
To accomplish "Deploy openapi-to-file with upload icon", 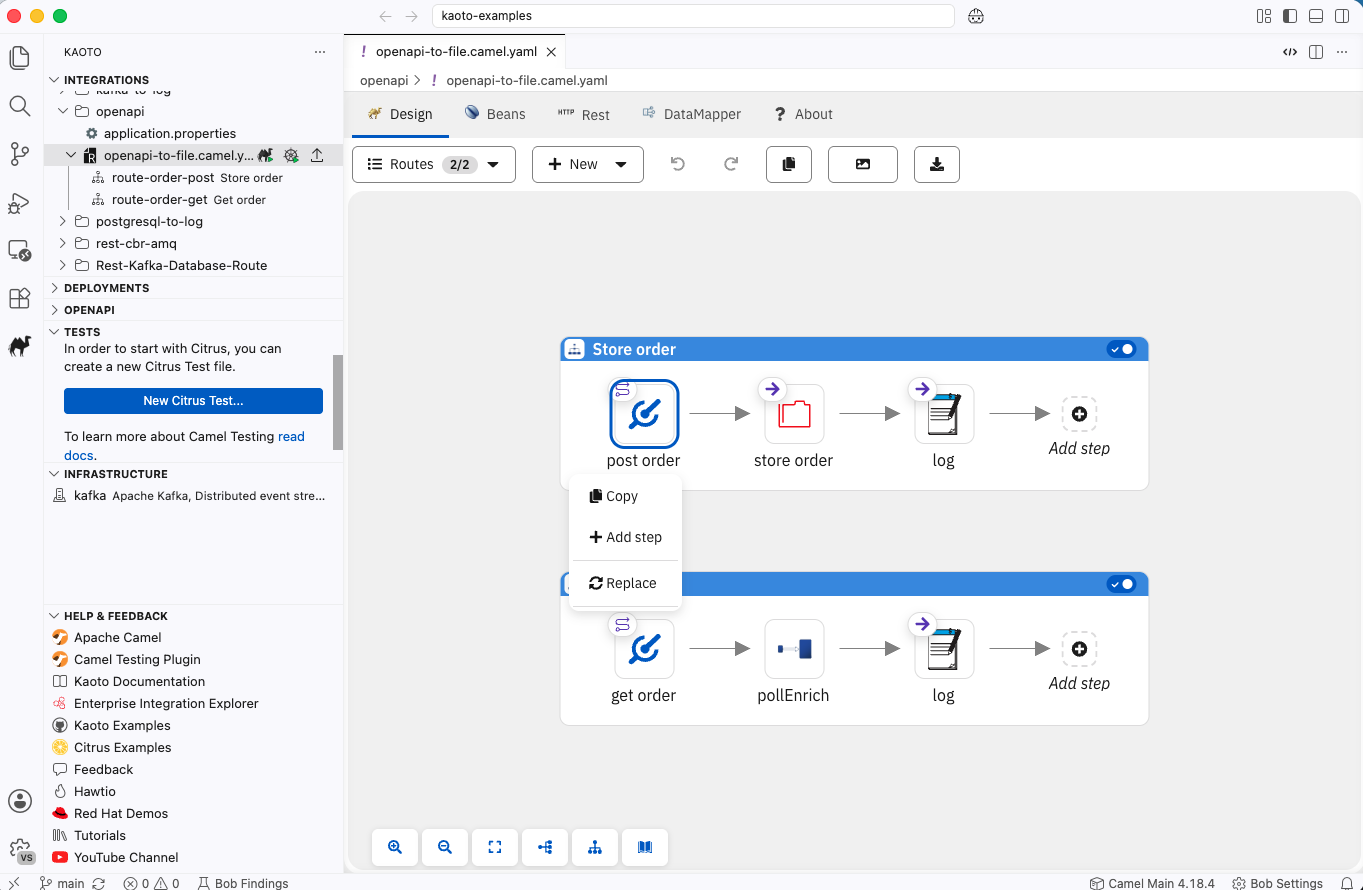I will pyautogui.click(x=317, y=155).
